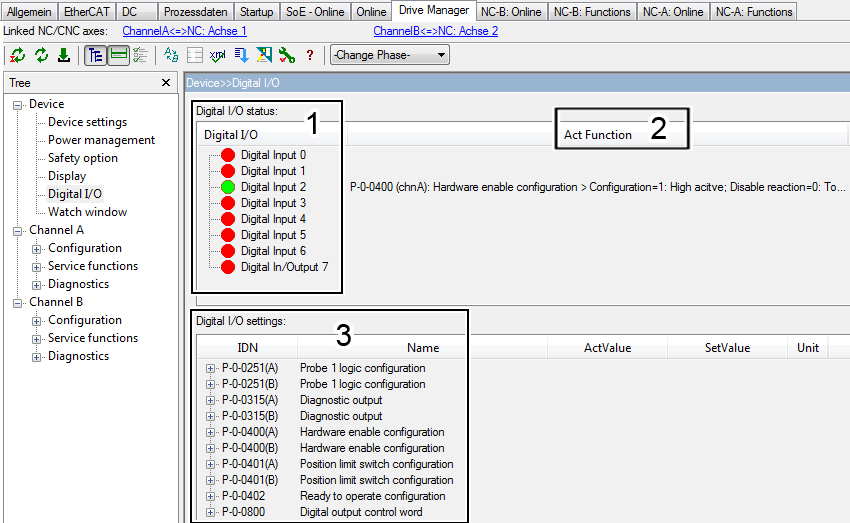The width and height of the screenshot is (850, 523).
Task: Click the grey table list icon
Action: click(x=195, y=55)
